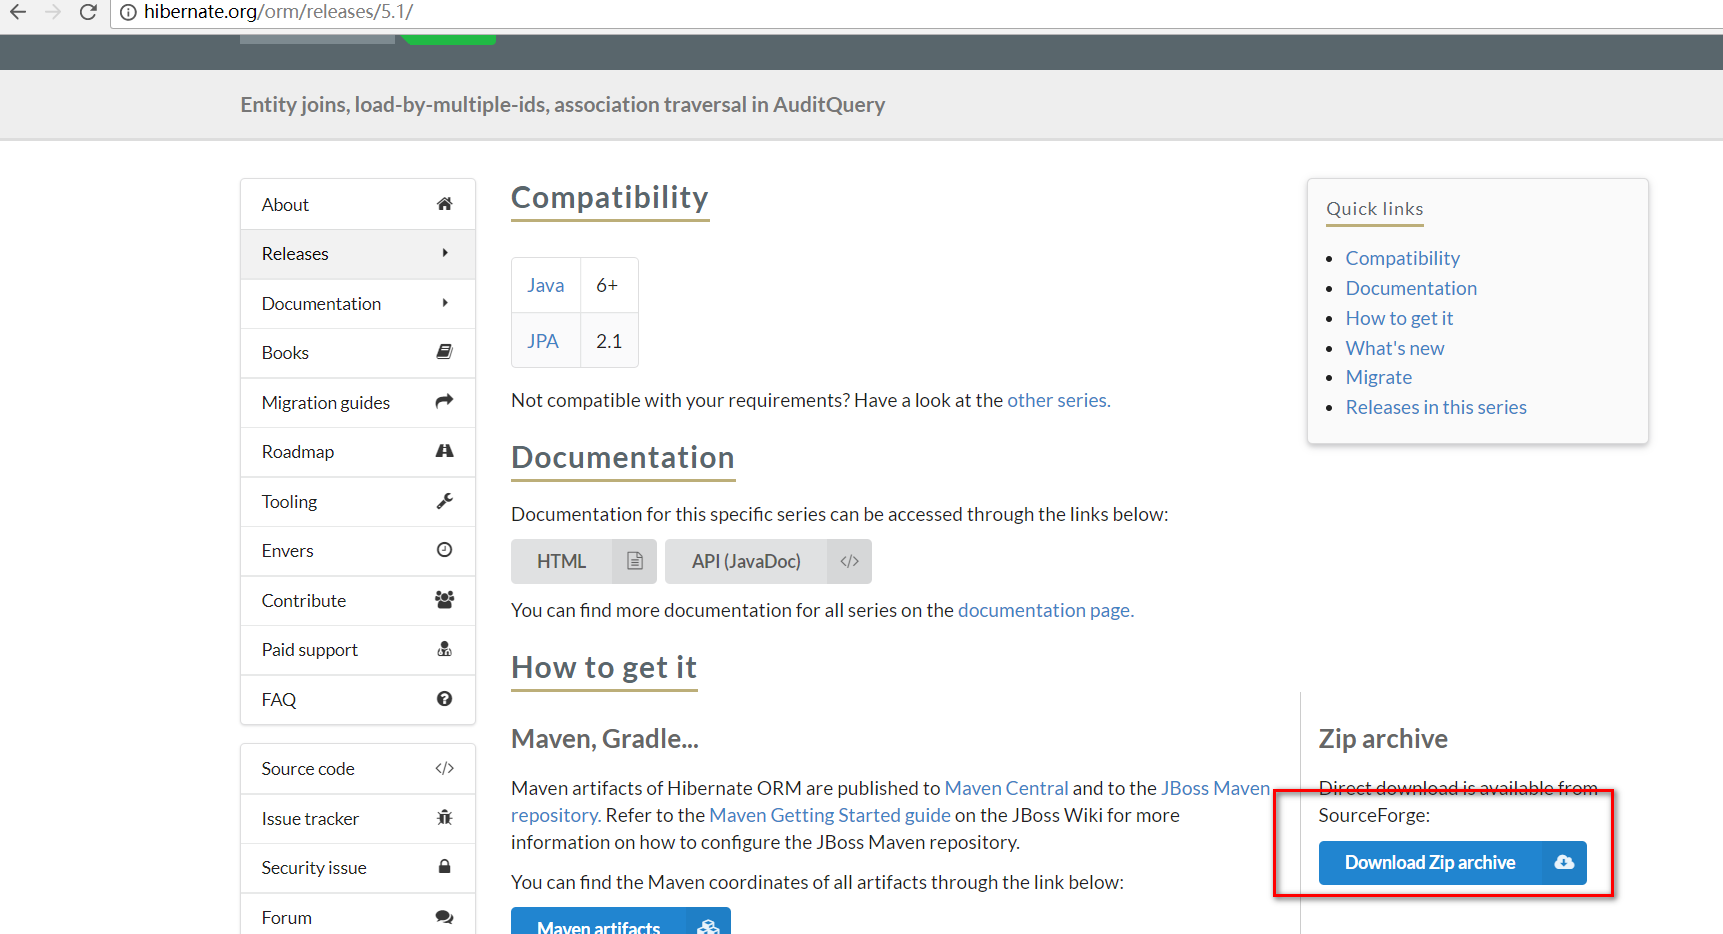Viewport: 1723px width, 934px height.
Task: Click the code brackets icon beside Source code
Action: [445, 768]
